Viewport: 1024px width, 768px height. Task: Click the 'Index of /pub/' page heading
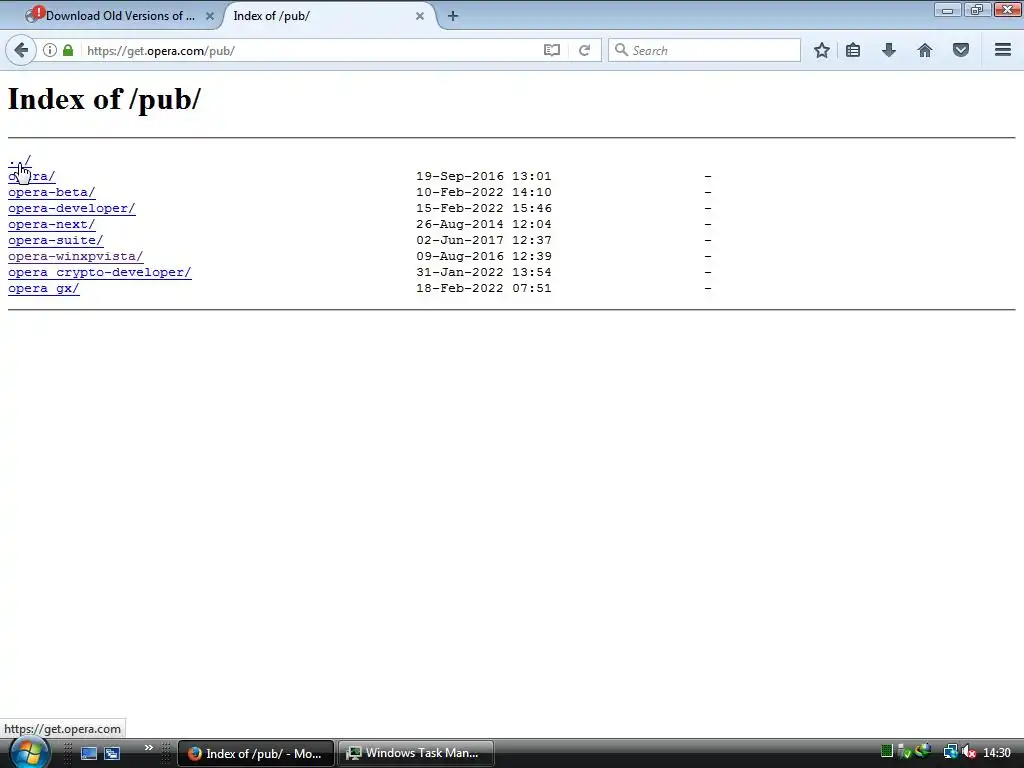tap(104, 100)
